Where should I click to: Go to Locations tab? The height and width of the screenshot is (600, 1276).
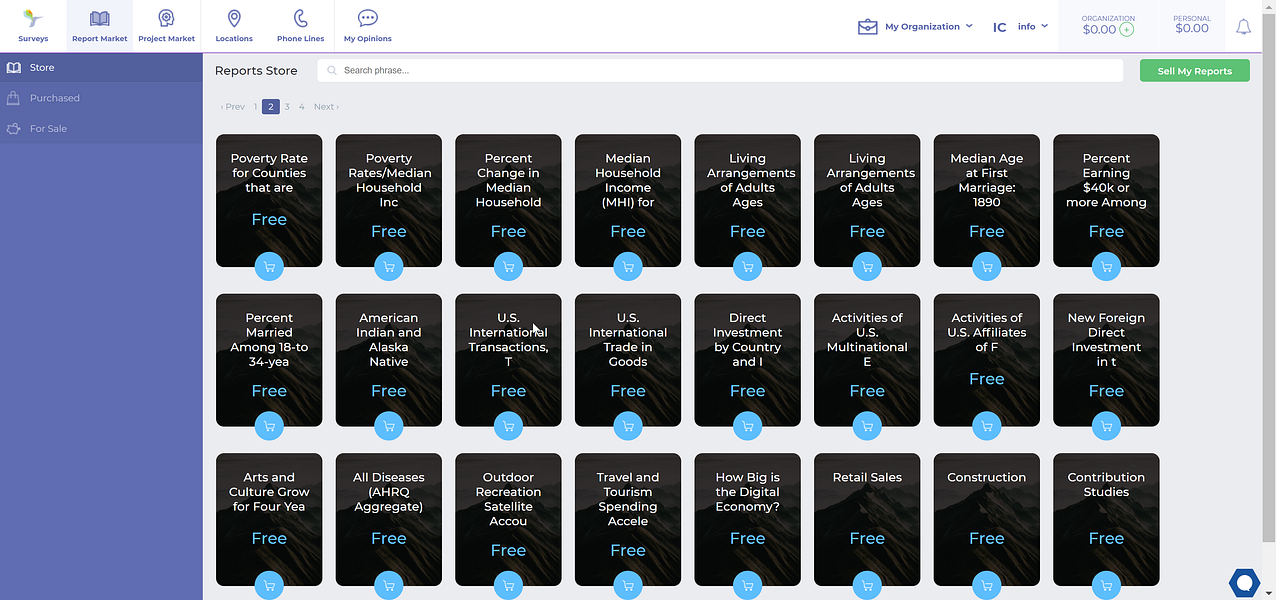point(234,26)
